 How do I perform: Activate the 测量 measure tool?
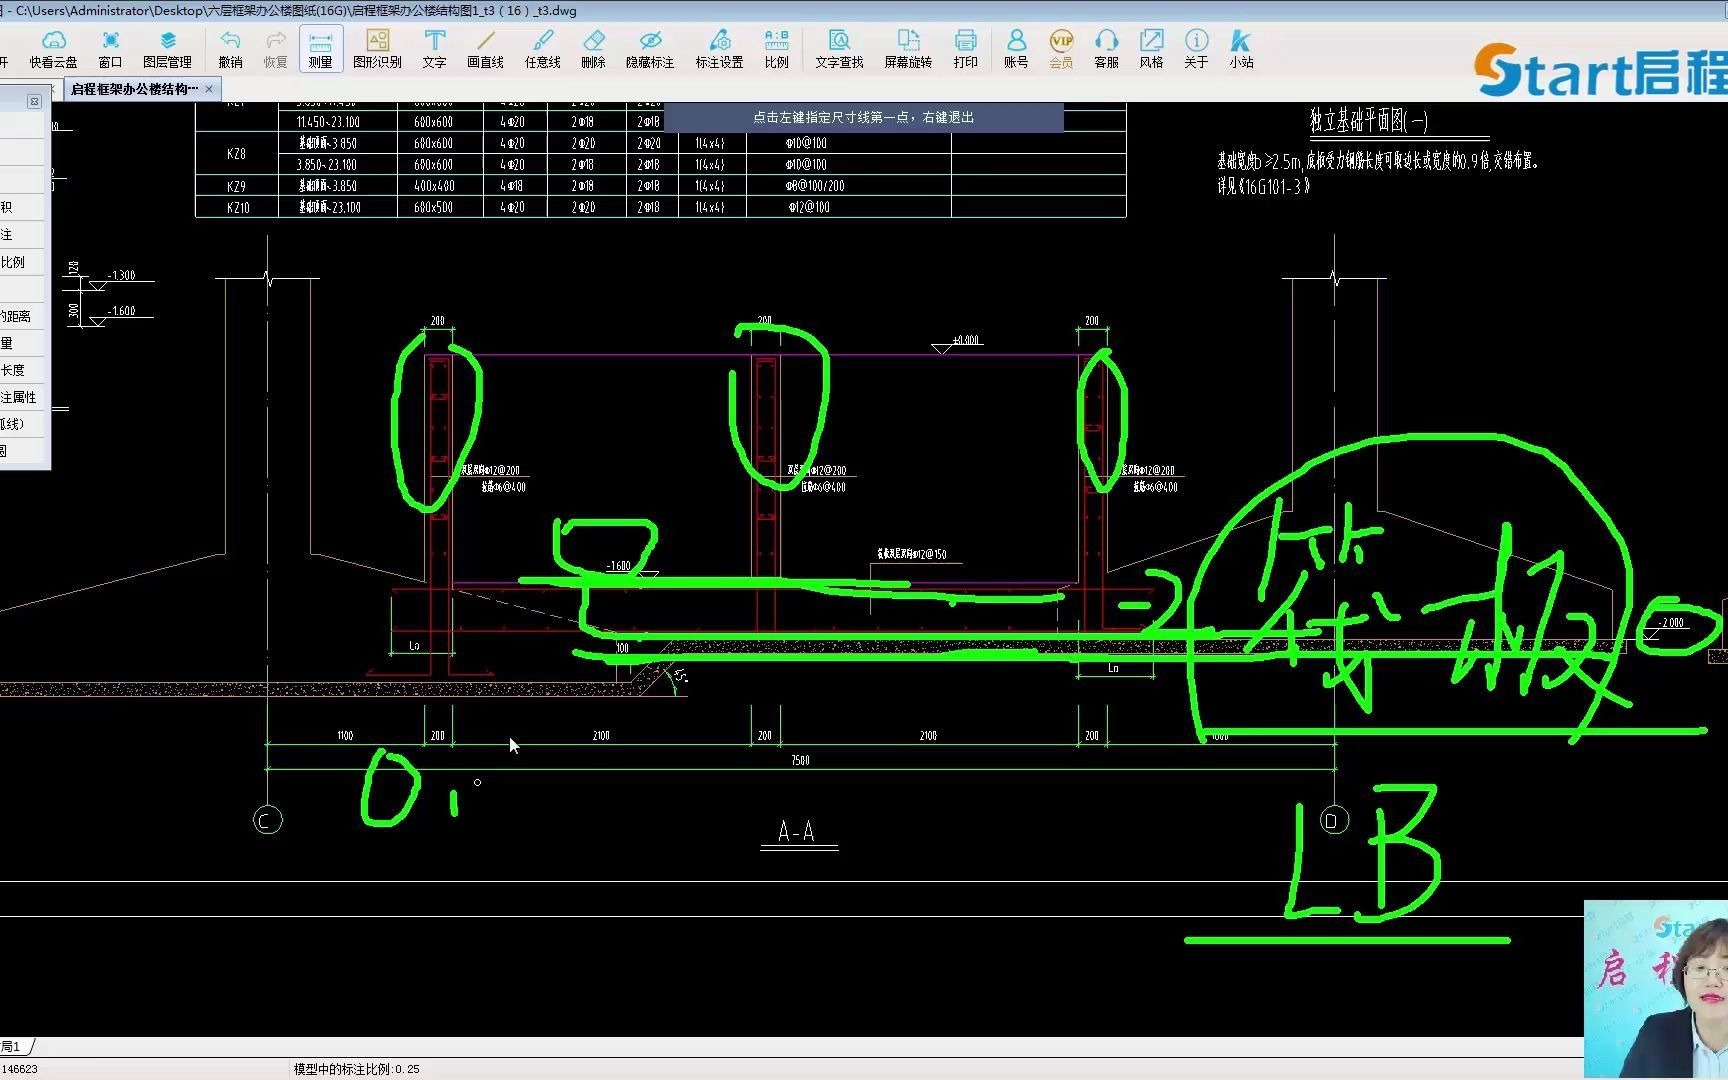tap(320, 48)
